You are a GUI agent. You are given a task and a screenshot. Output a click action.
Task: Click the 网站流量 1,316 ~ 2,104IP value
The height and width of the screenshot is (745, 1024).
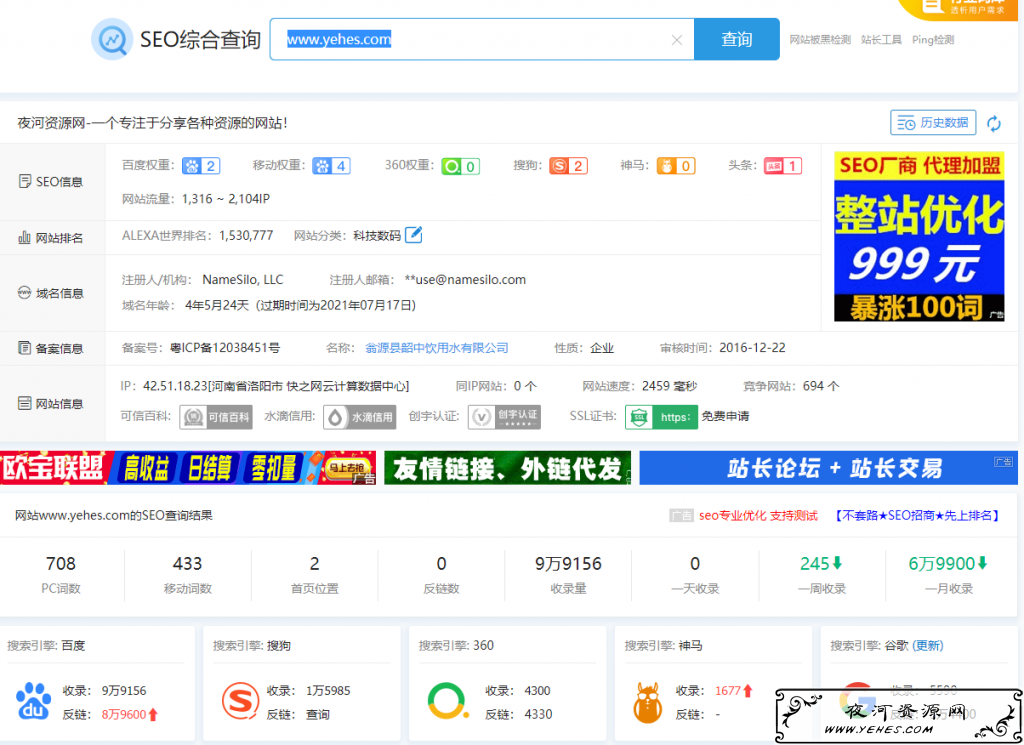tap(226, 199)
